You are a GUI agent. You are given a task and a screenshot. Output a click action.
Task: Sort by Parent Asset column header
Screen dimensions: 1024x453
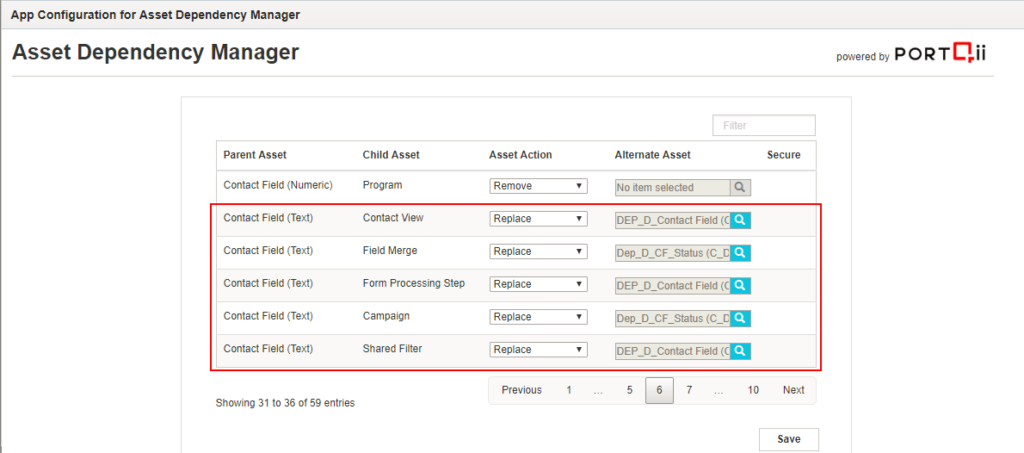pyautogui.click(x=255, y=155)
